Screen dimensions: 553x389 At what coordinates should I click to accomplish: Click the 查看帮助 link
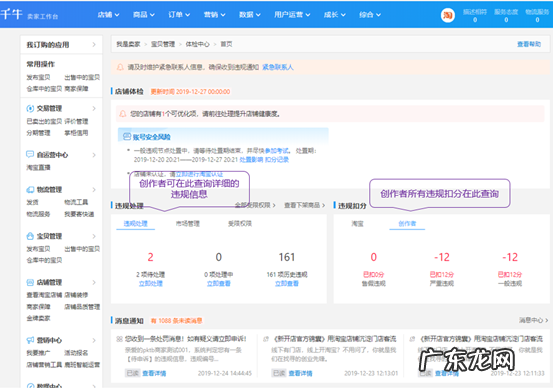click(529, 44)
